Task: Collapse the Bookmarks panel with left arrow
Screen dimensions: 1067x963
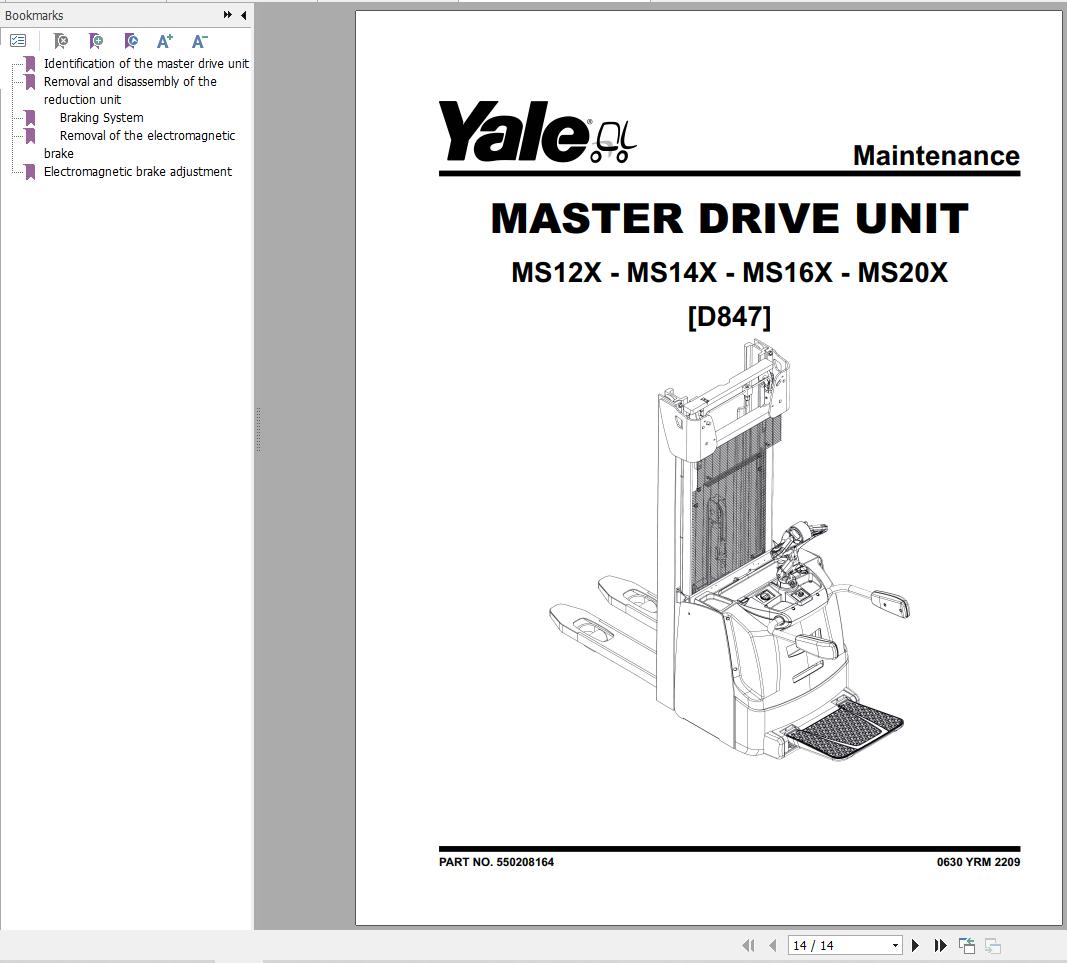Action: (244, 14)
